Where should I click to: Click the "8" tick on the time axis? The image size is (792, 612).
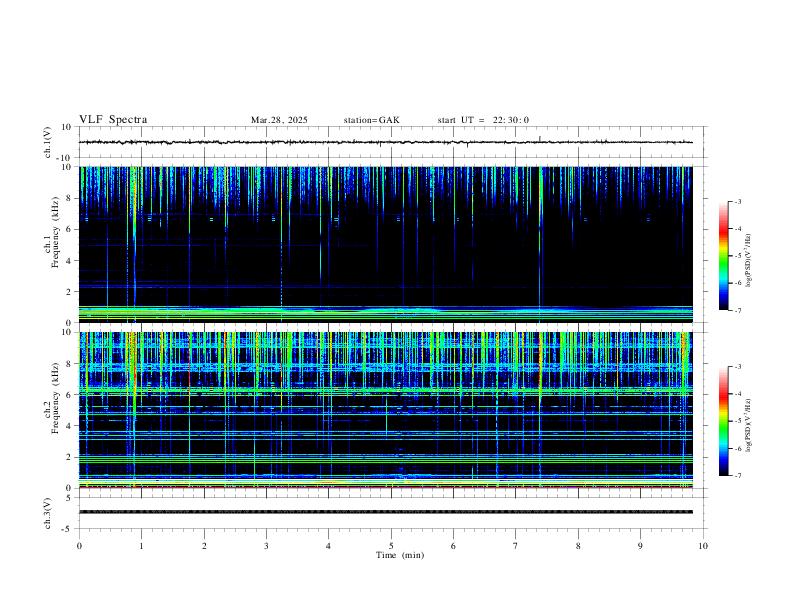pos(578,546)
